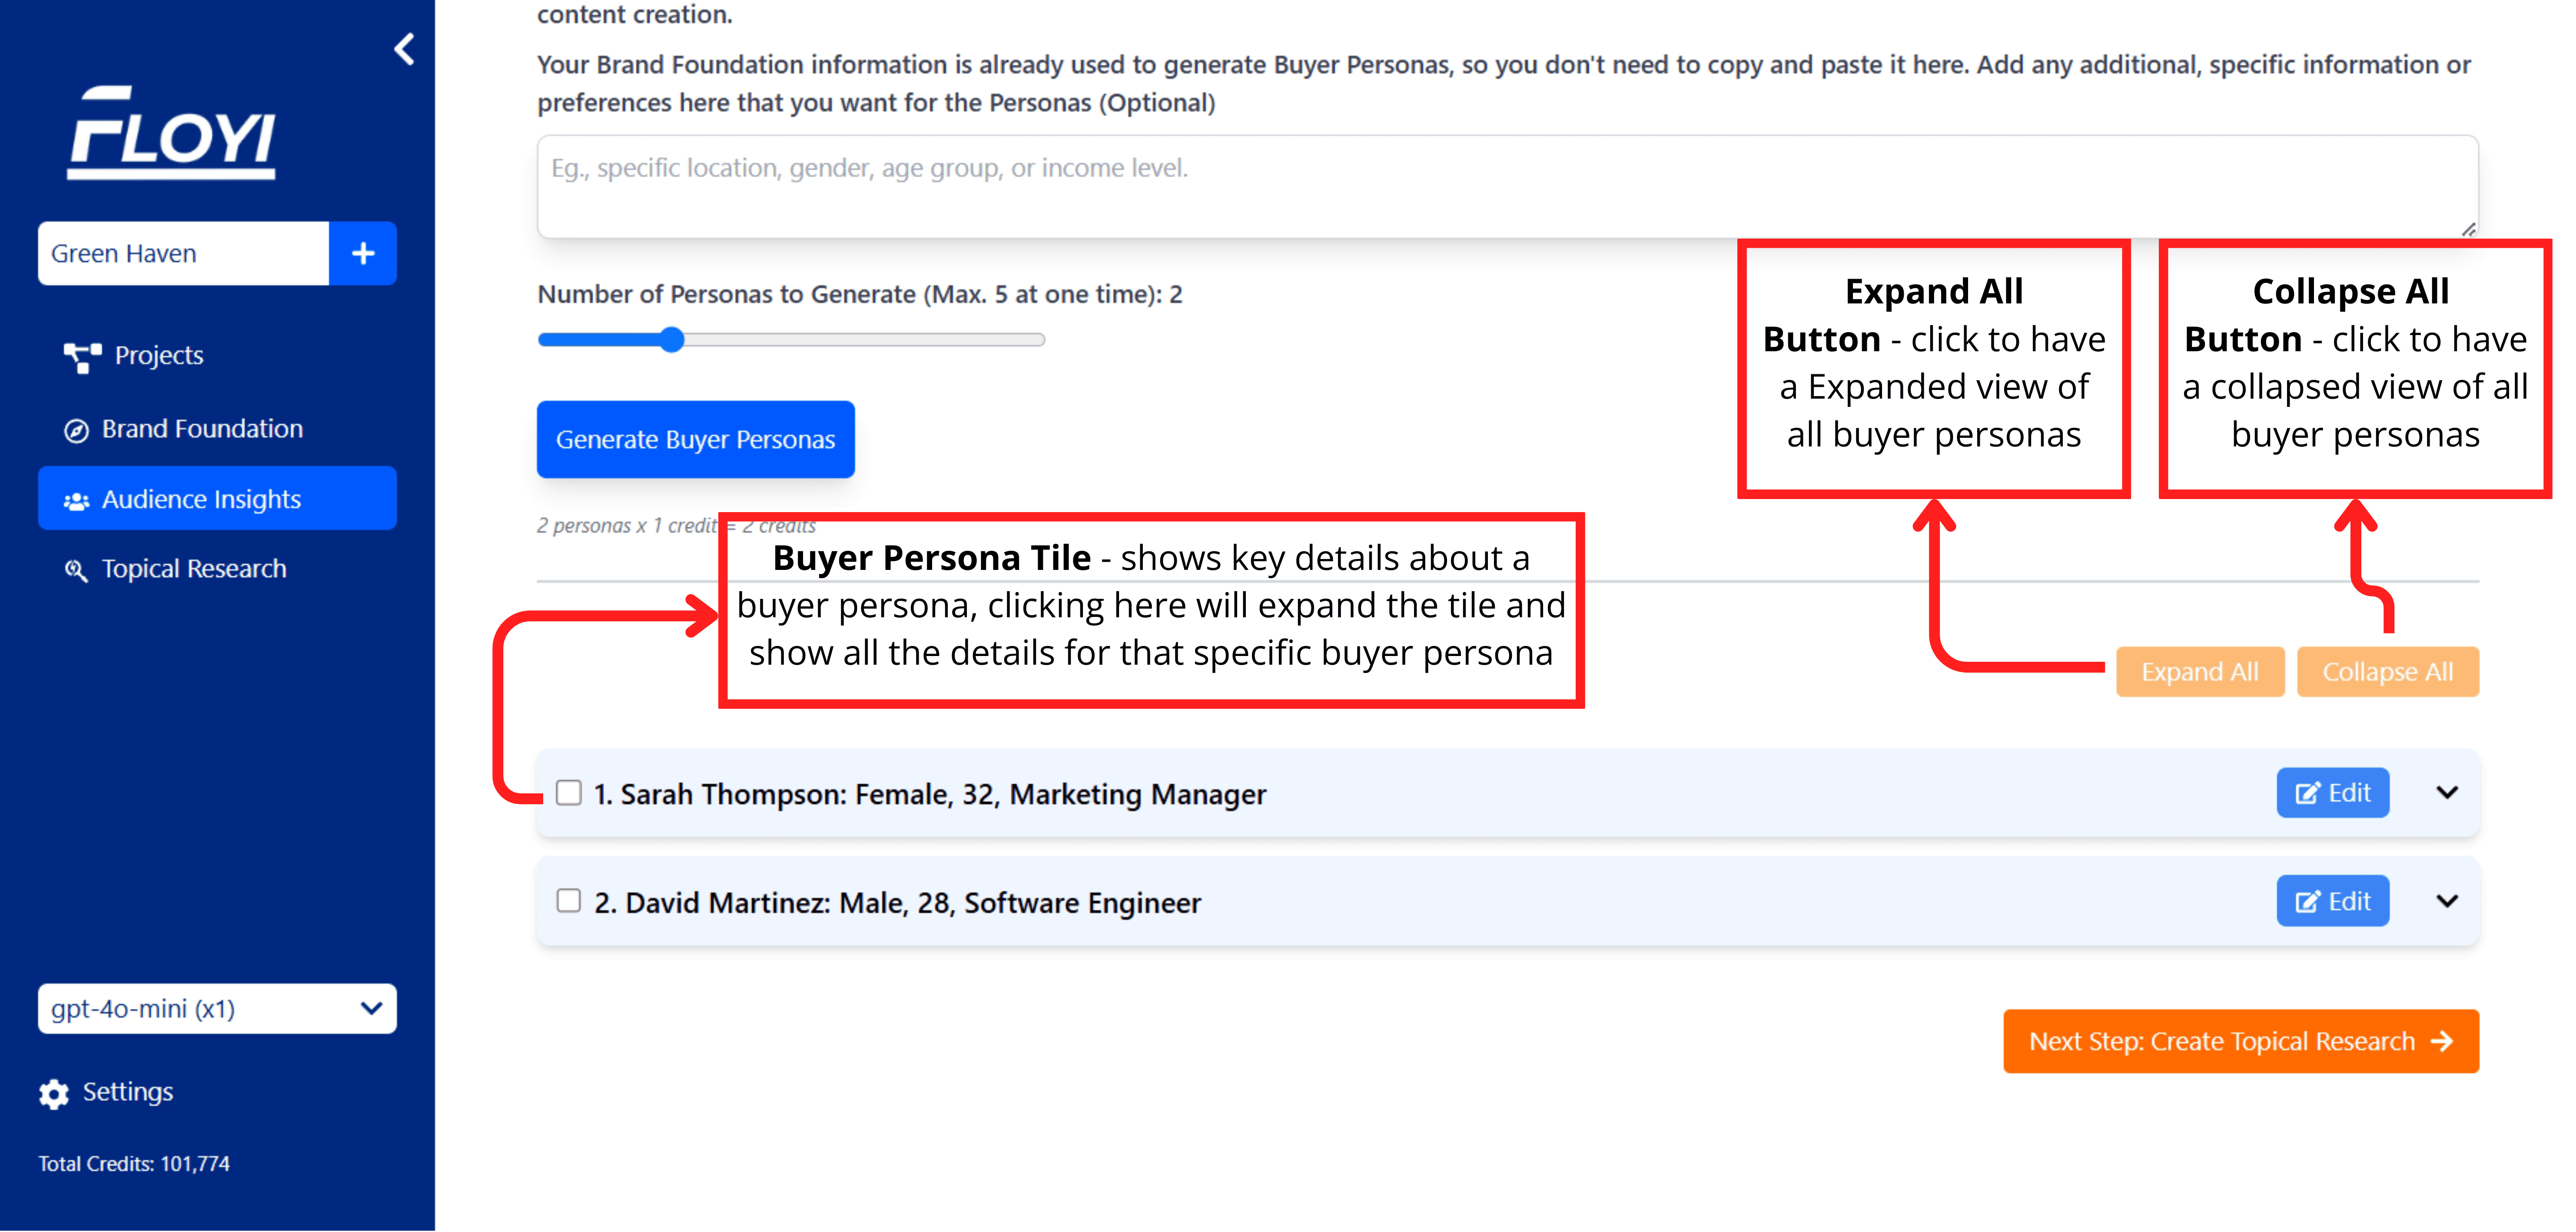Expand Sarah Thompson tile with chevron
Viewport: 2576px width, 1232px height.
coord(2446,793)
